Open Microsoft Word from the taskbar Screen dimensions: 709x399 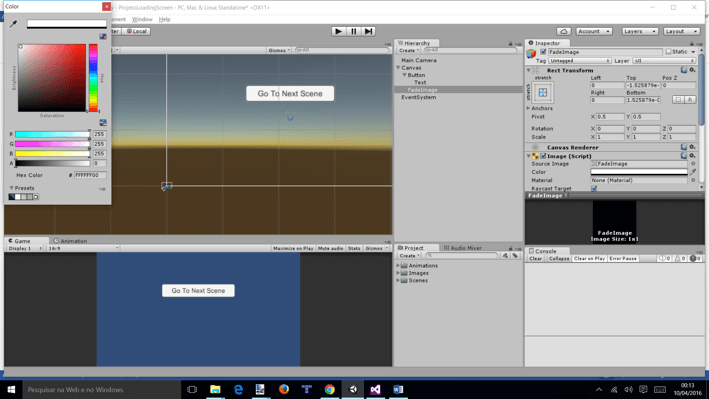point(398,389)
